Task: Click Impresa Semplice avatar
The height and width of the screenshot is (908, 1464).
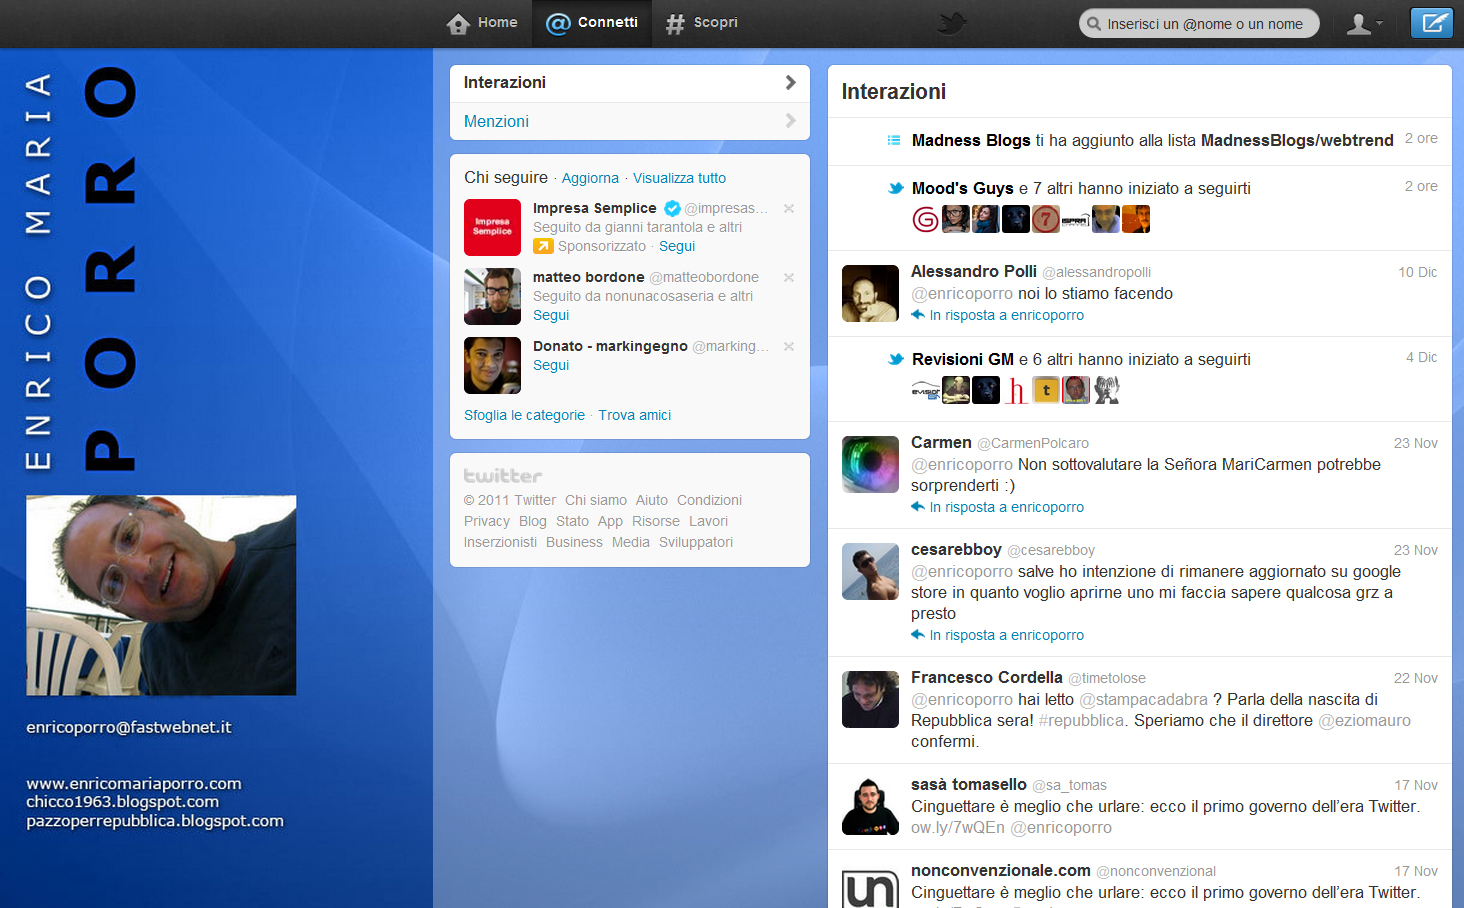Action: pos(492,227)
